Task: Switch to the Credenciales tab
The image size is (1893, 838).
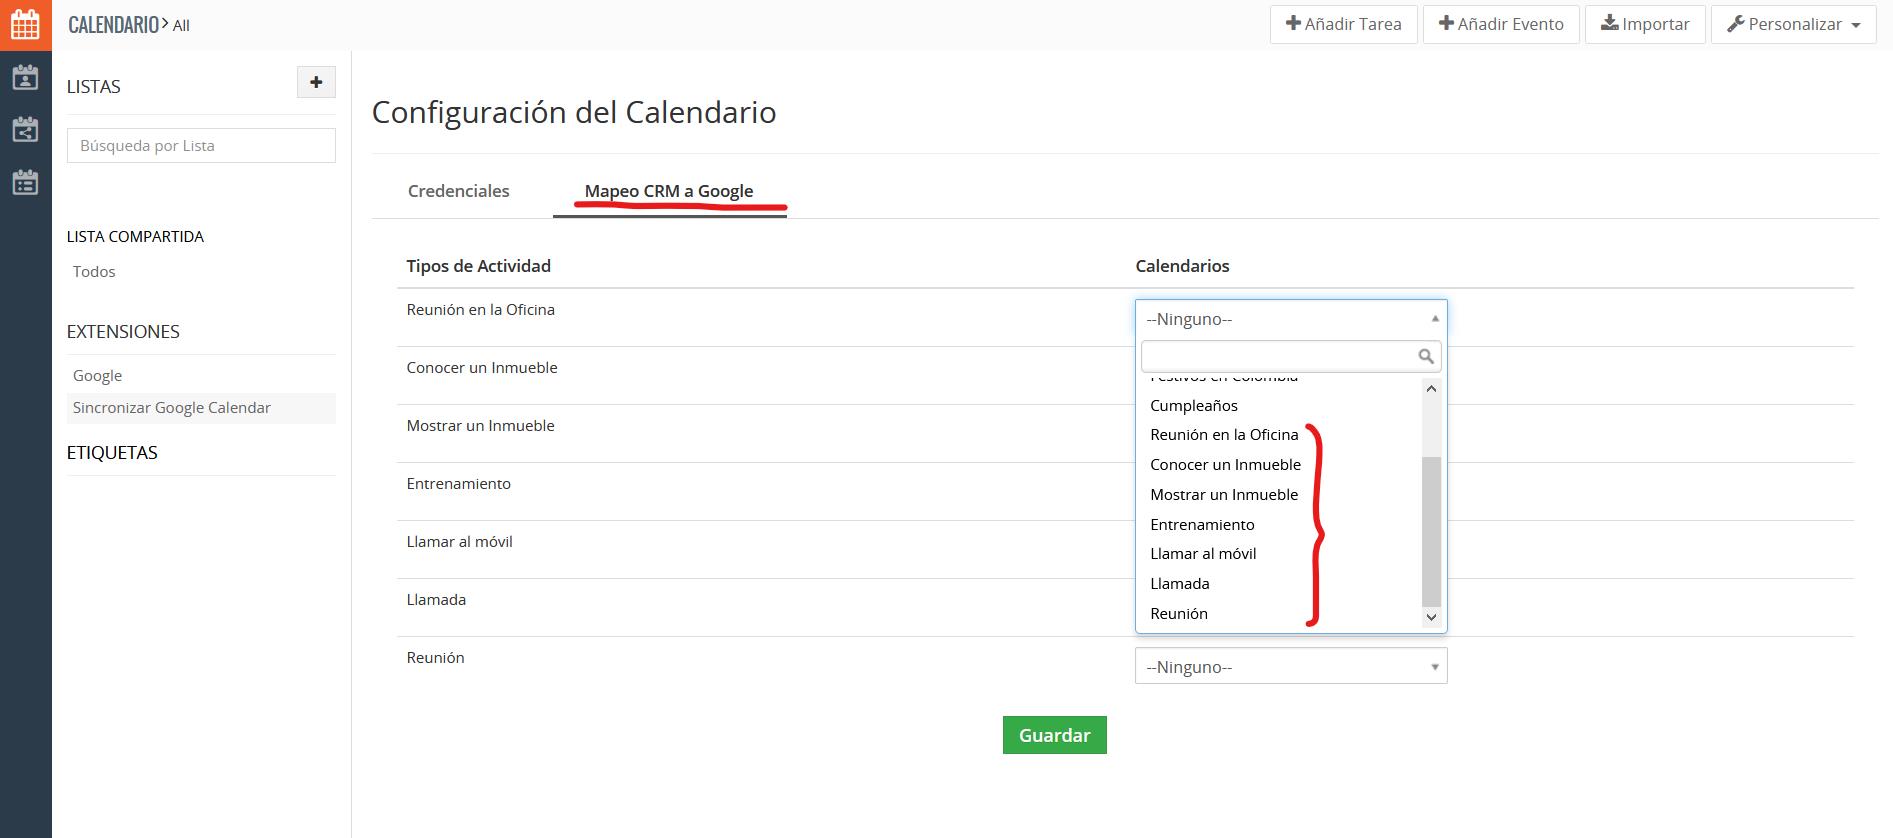Action: point(458,191)
